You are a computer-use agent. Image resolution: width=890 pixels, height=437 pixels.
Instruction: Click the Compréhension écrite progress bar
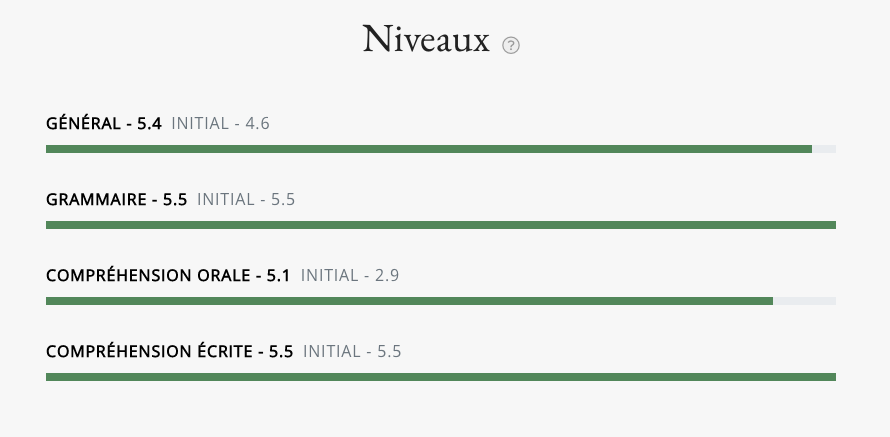click(440, 377)
